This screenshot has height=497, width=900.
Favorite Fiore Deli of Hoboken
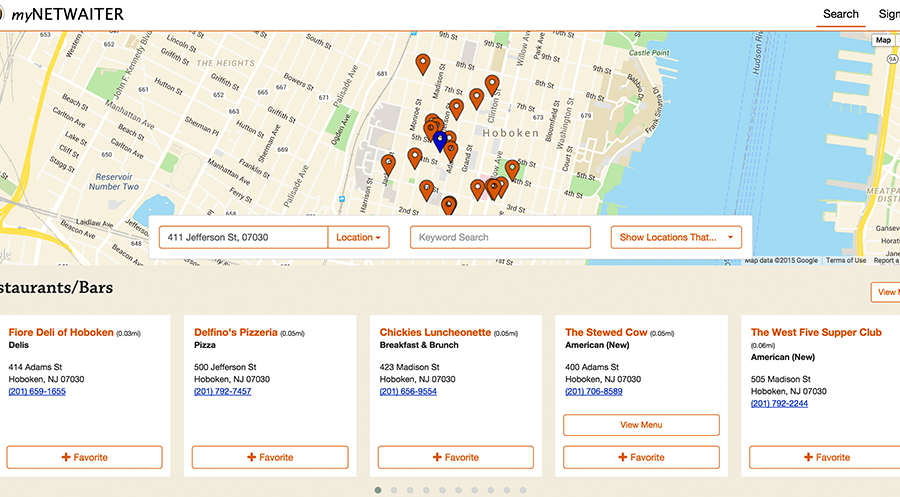coord(84,457)
